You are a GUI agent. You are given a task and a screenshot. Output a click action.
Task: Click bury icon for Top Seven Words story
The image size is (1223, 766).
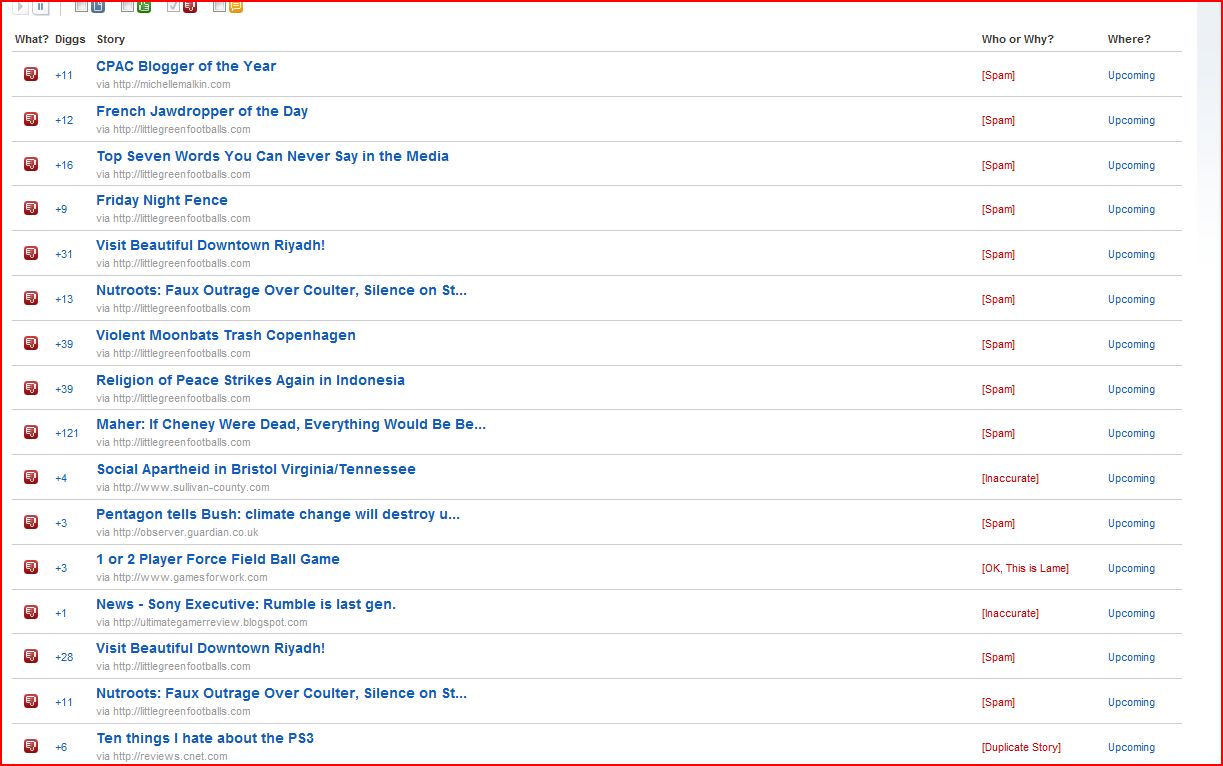(31, 164)
